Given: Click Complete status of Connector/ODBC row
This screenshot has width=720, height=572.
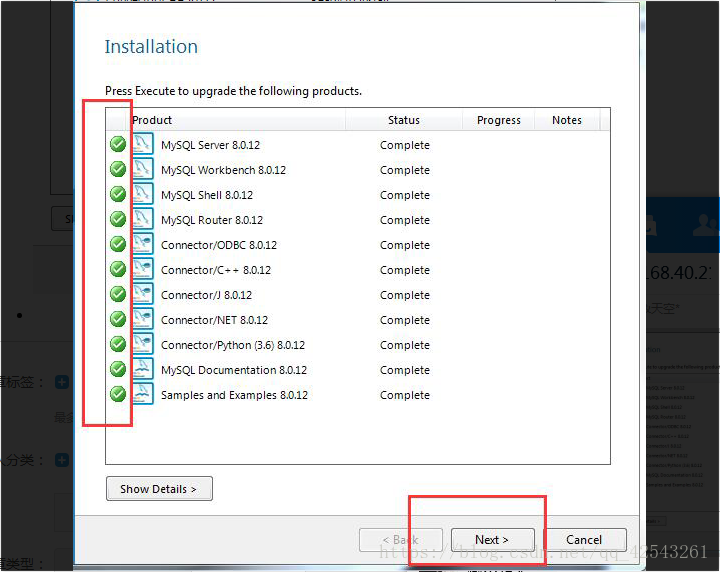Looking at the screenshot, I should pos(405,245).
